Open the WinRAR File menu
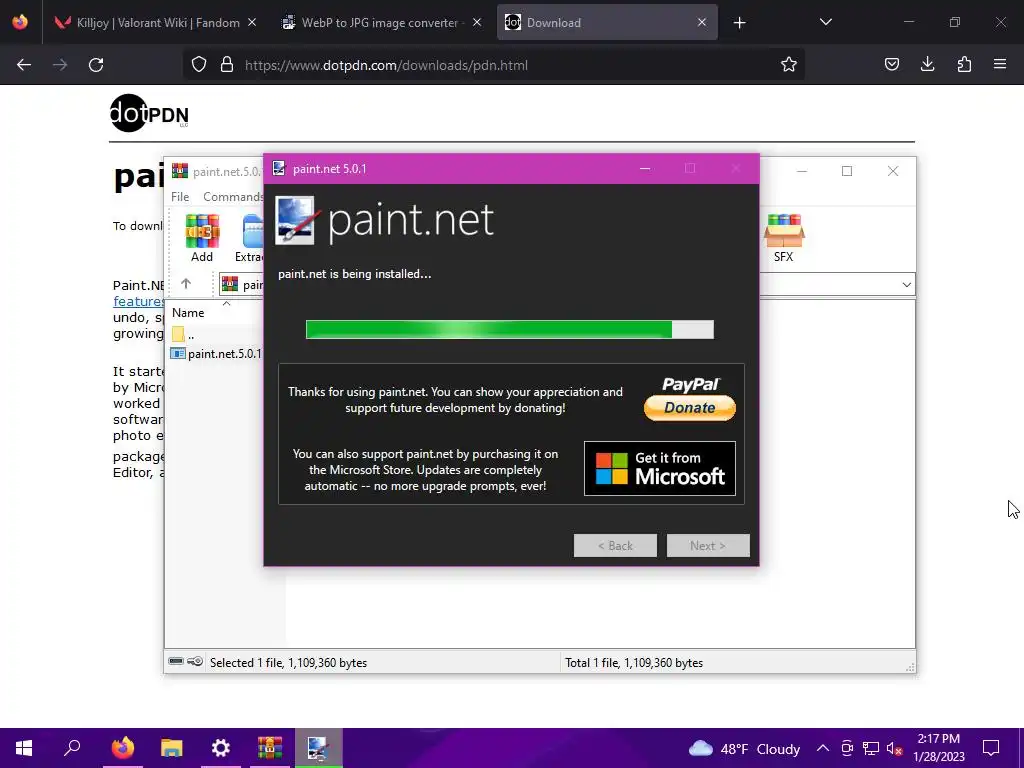Viewport: 1024px width, 768px height. [x=180, y=197]
